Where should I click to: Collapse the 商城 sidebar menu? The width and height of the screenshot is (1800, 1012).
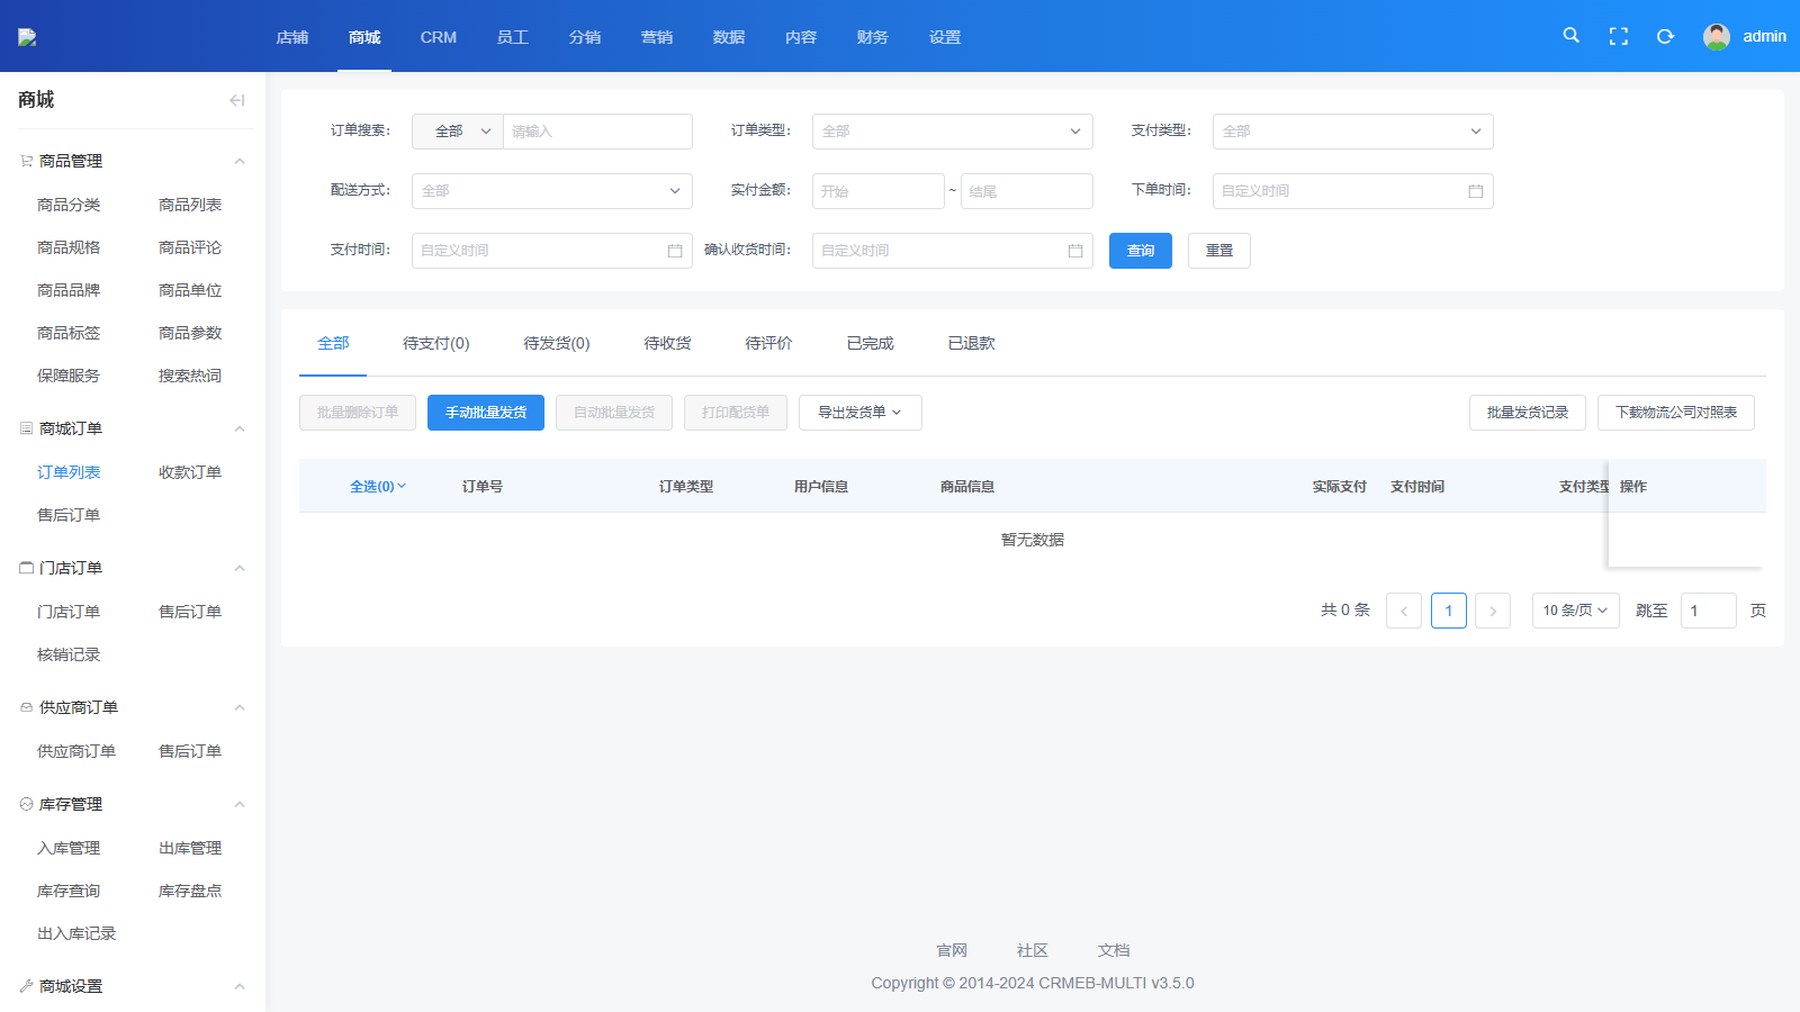237,100
